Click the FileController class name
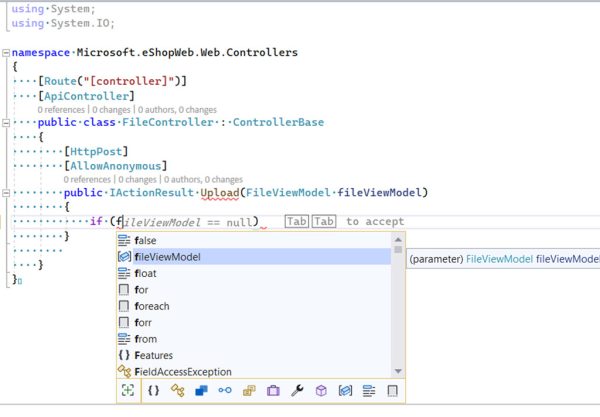Image resolution: width=600 pixels, height=417 pixels. pyautogui.click(x=168, y=122)
